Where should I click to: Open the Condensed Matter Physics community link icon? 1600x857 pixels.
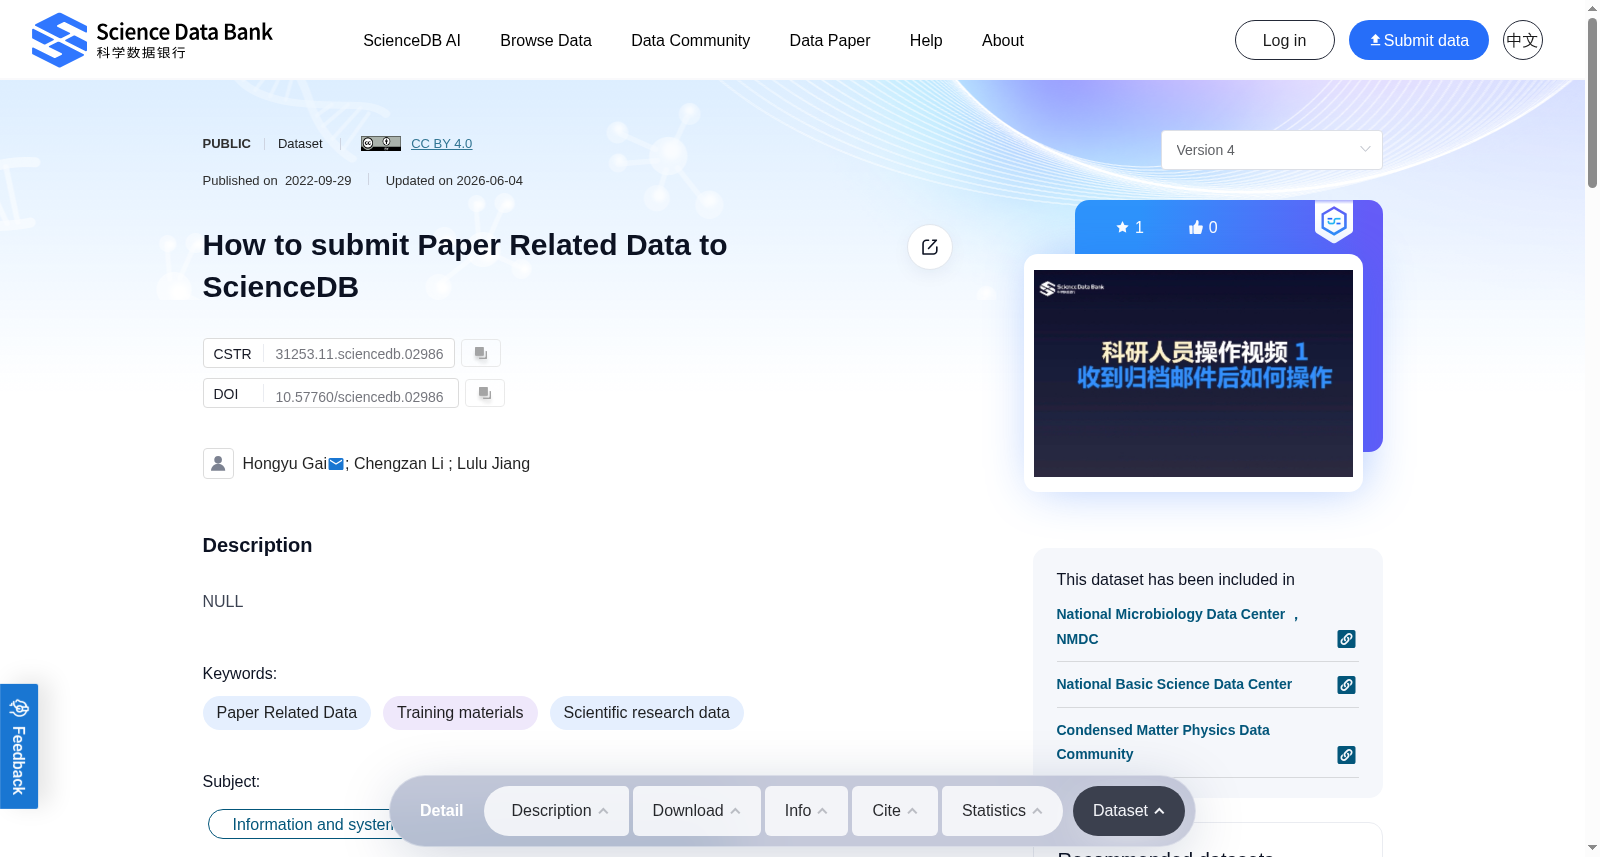click(x=1347, y=755)
